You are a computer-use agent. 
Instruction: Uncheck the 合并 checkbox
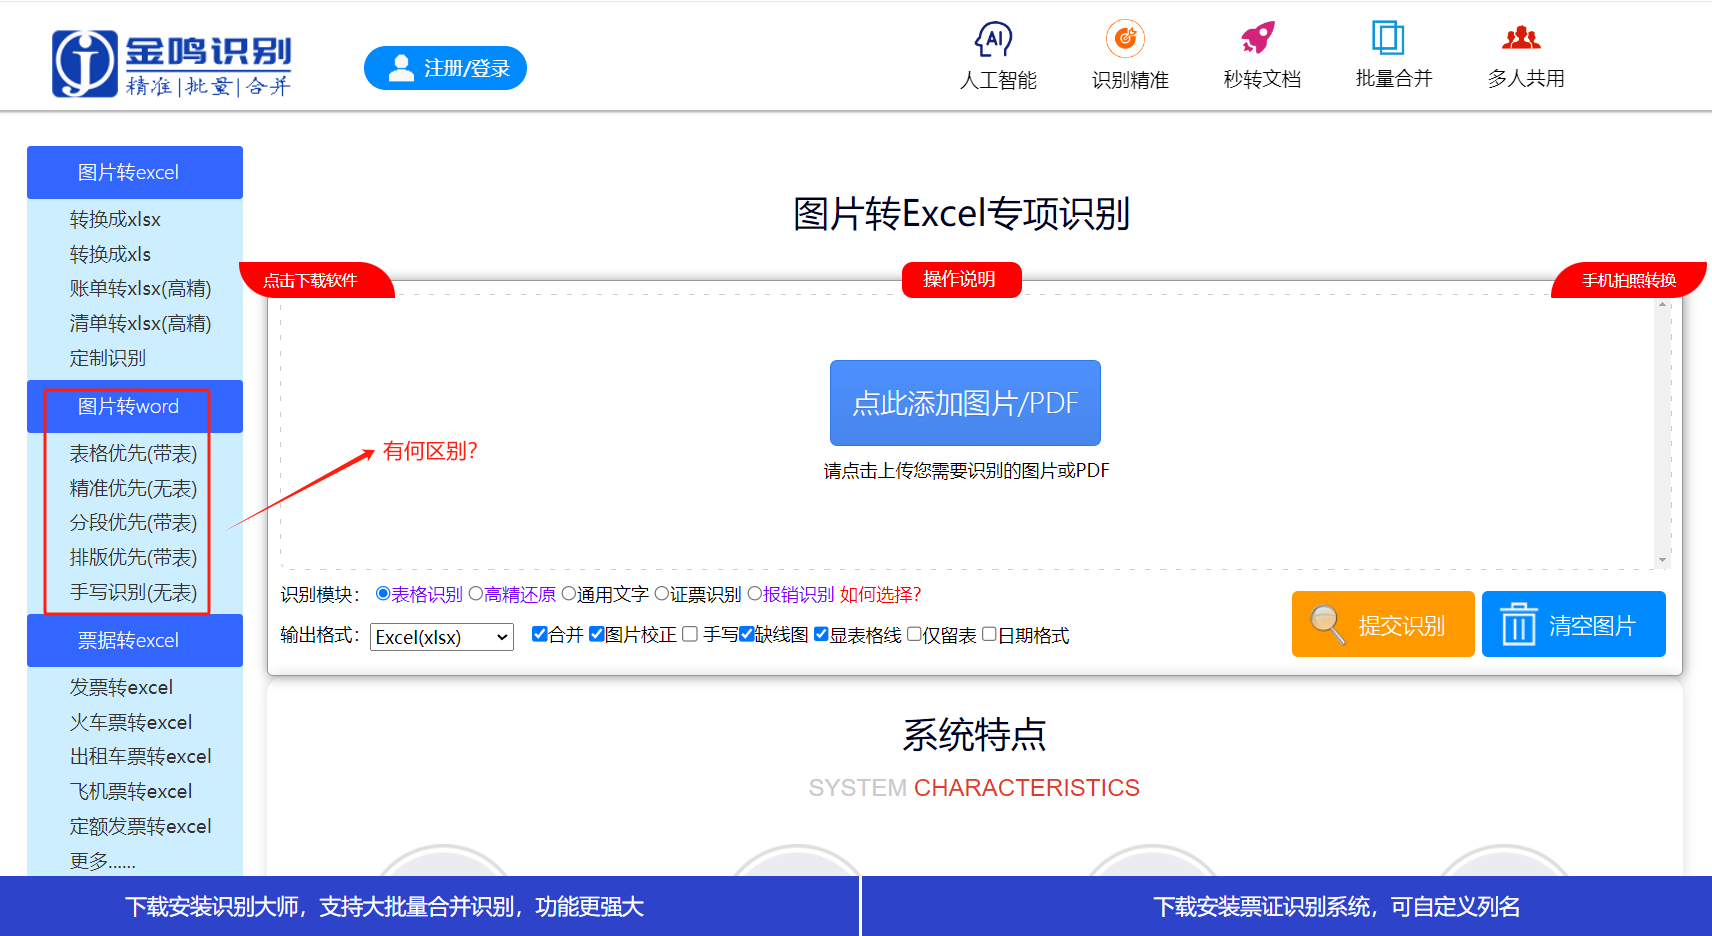(x=539, y=634)
